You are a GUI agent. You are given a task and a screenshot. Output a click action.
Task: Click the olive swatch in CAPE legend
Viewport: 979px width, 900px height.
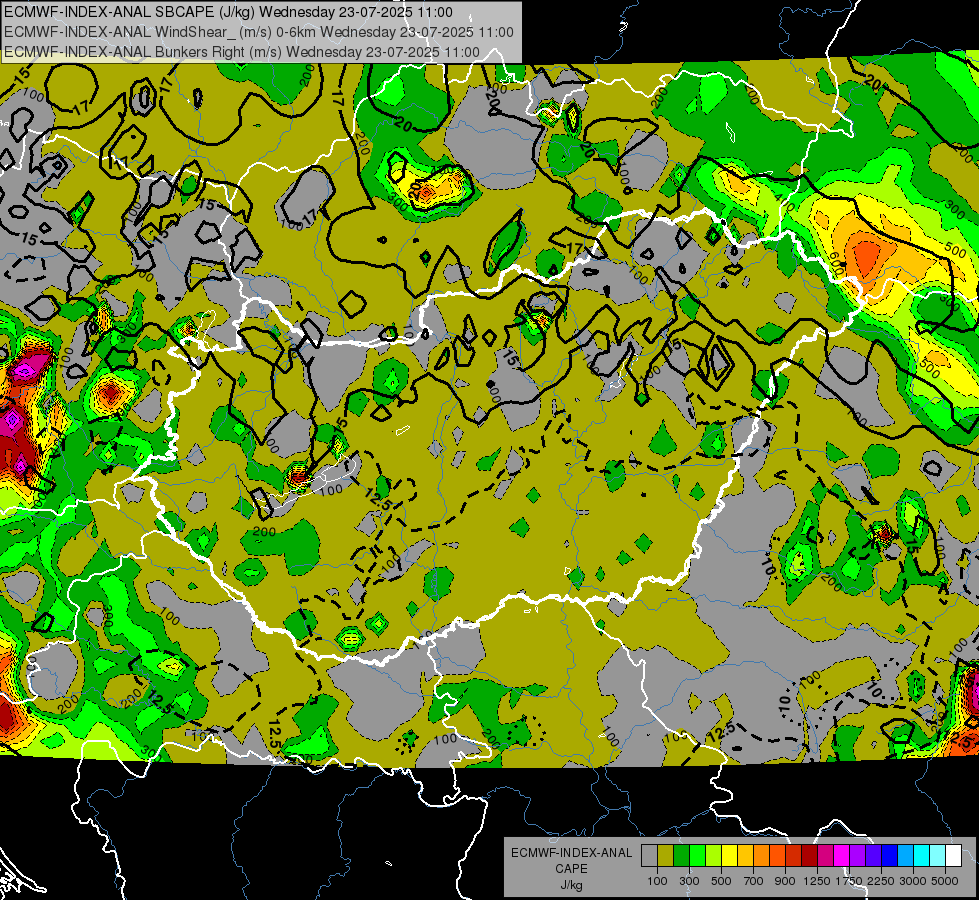pos(665,856)
